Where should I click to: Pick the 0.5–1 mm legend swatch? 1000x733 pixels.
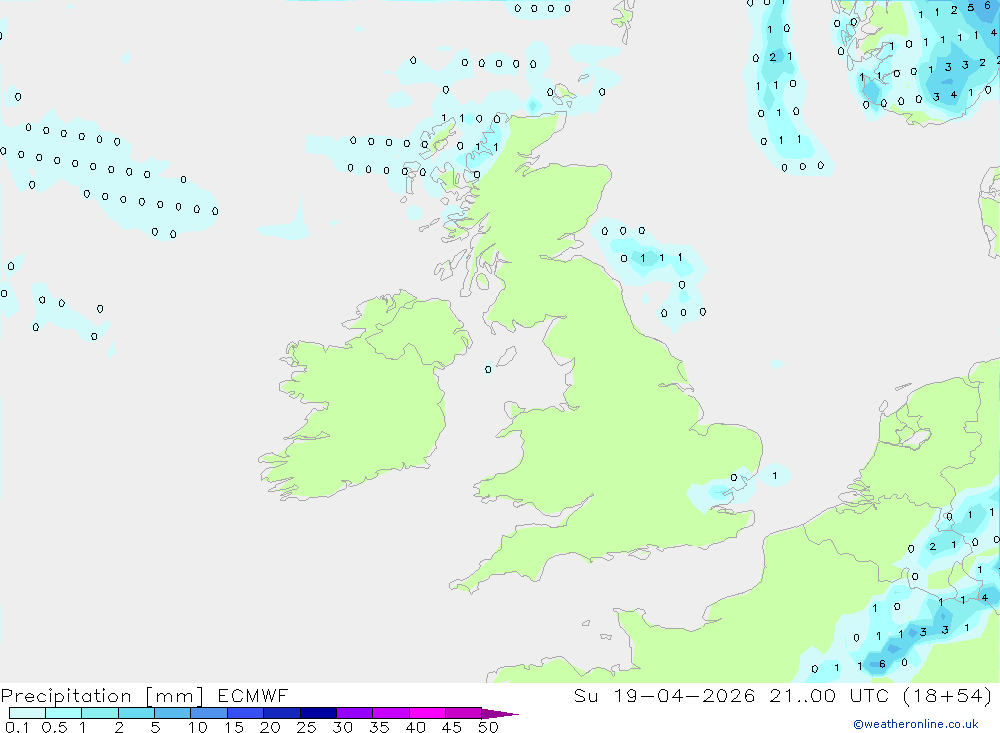(x=64, y=713)
